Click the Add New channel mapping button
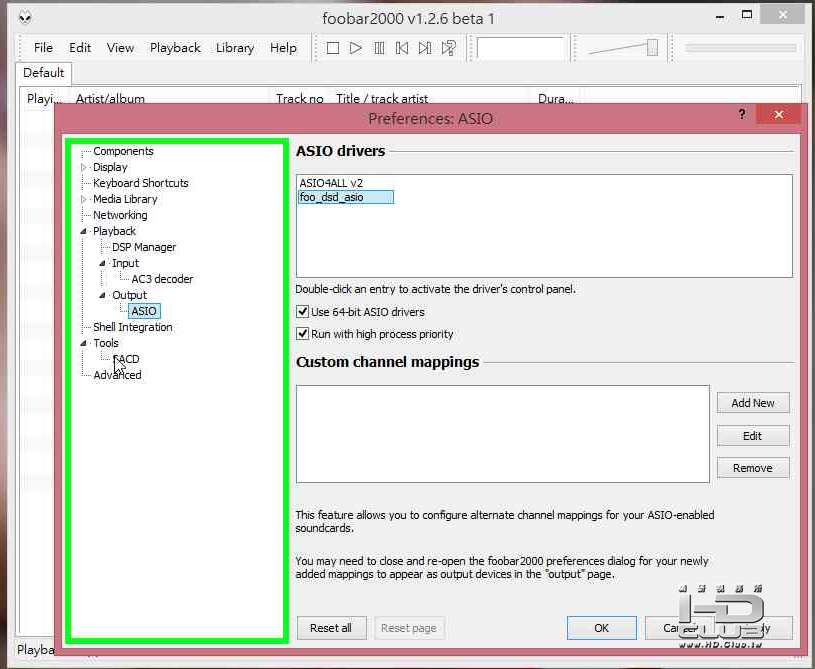This screenshot has height=669, width=815. click(x=753, y=403)
